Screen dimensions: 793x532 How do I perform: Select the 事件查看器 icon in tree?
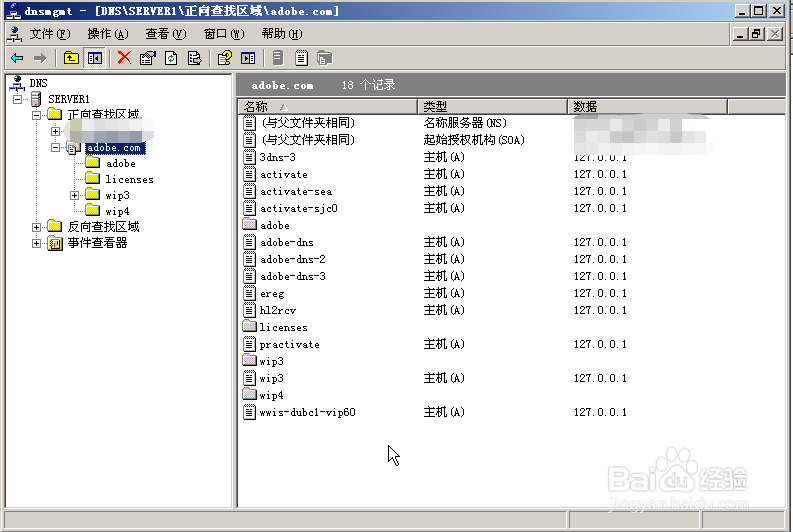click(x=55, y=243)
